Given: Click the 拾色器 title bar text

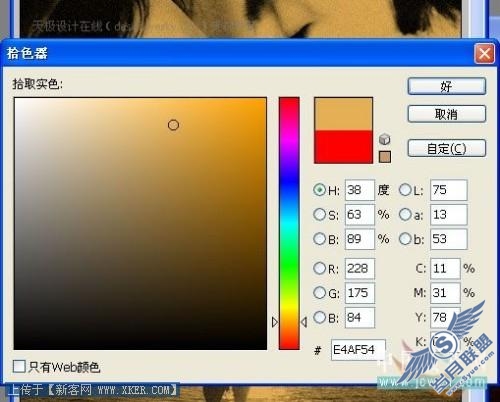Looking at the screenshot, I should (x=27, y=53).
